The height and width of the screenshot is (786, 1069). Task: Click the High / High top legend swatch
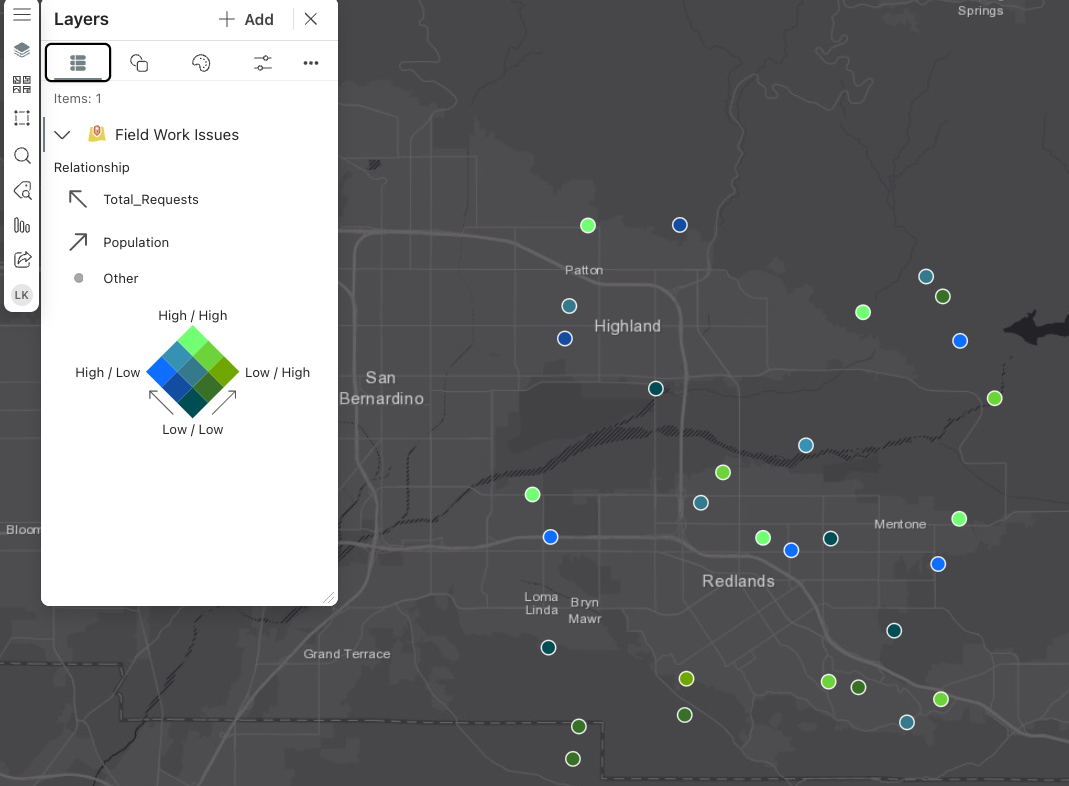pyautogui.click(x=193, y=341)
